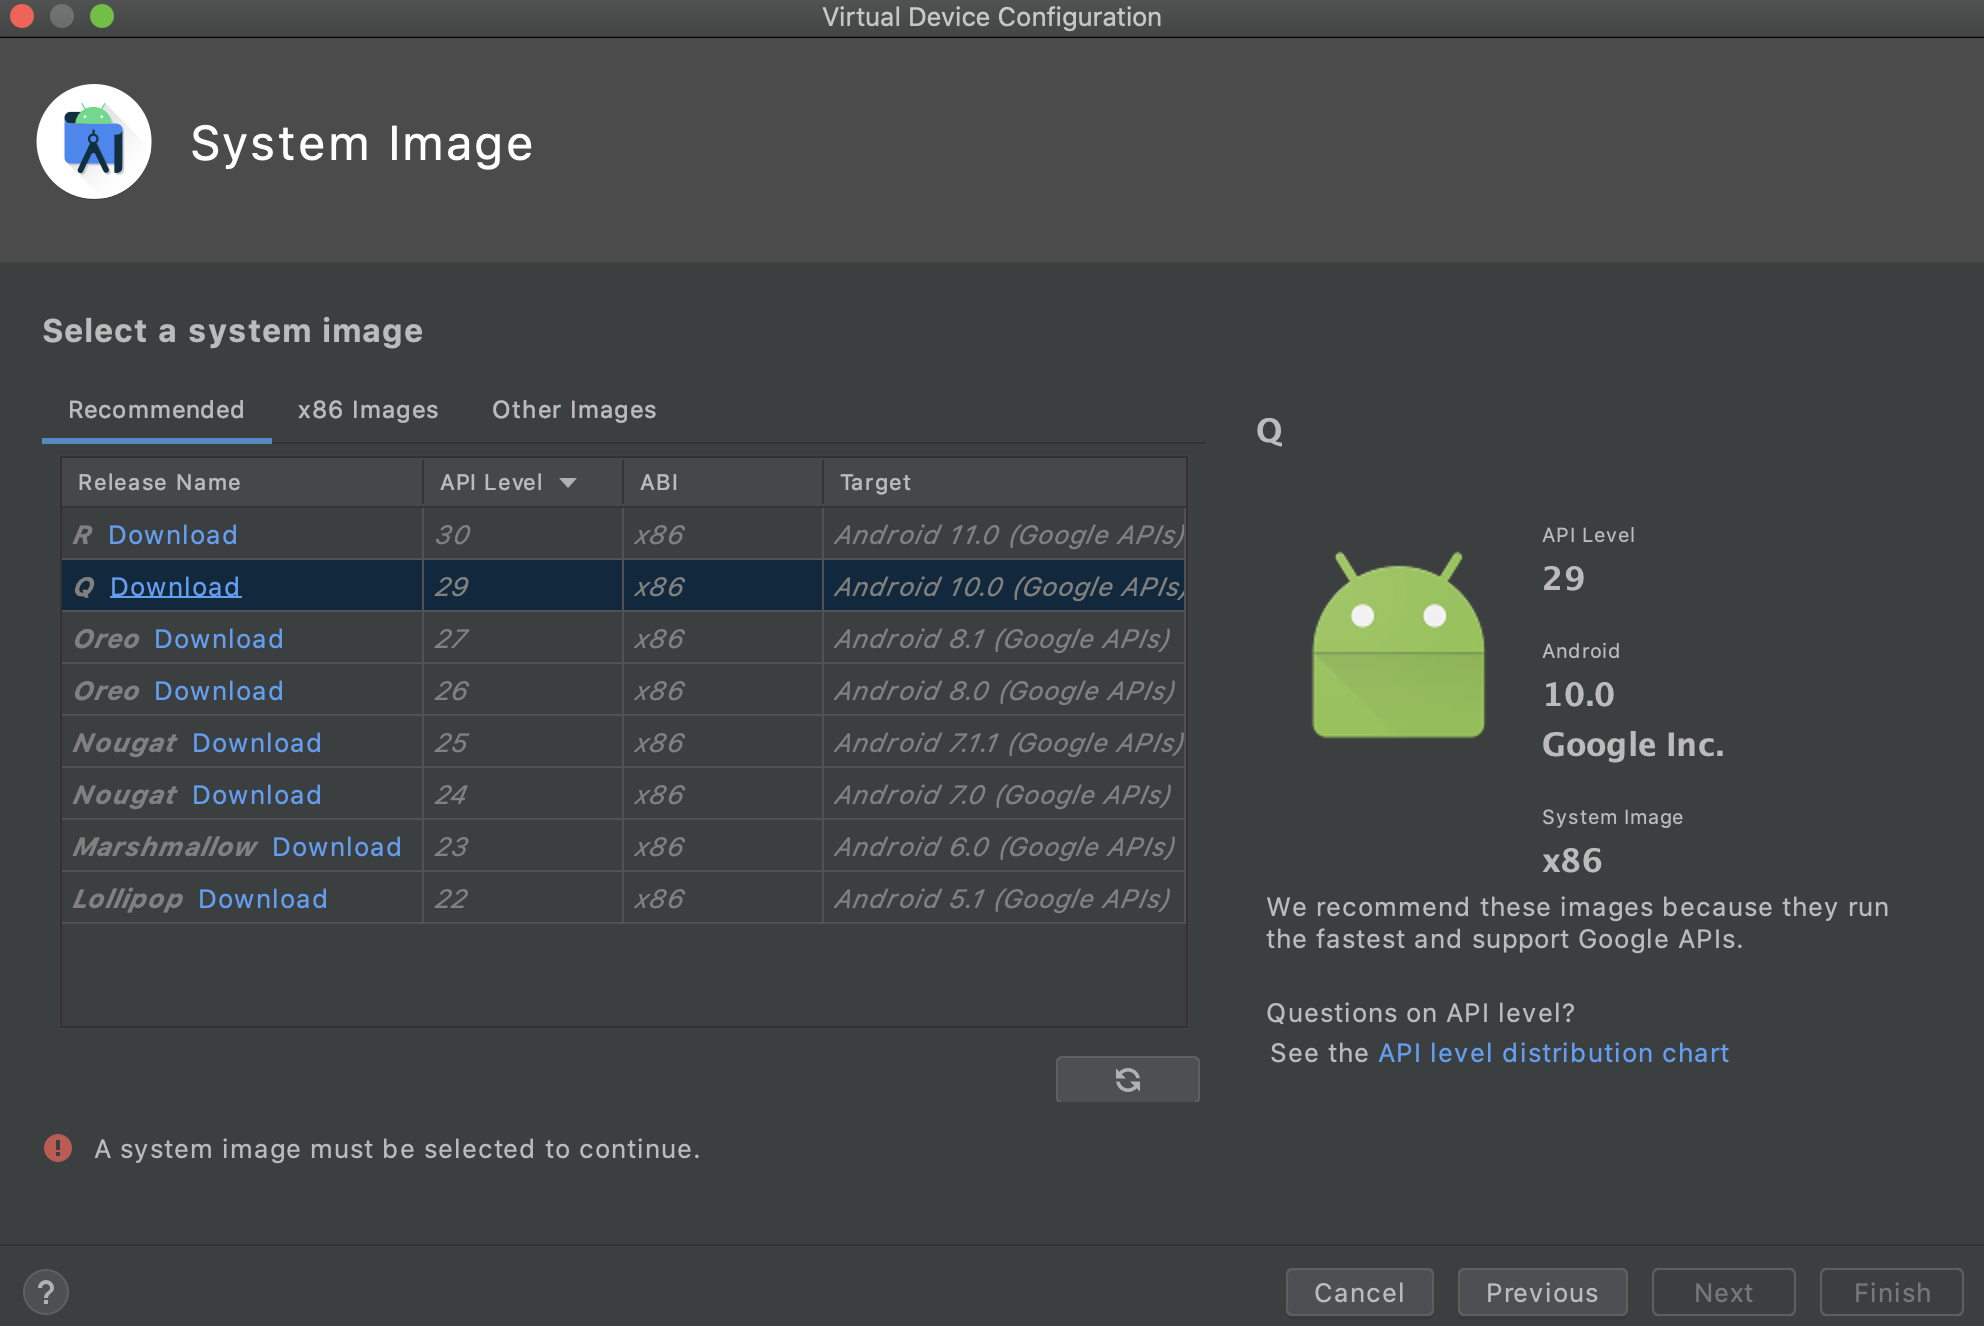Image resolution: width=1984 pixels, height=1326 pixels.
Task: Select the Android 10.0 (Google APIs) cell
Action: click(x=1005, y=587)
